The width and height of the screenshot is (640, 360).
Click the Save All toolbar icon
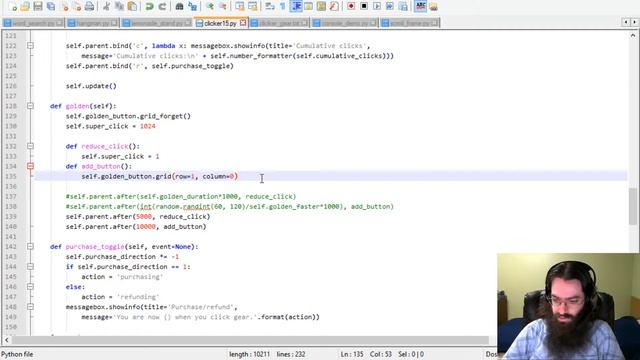pos(51,6)
